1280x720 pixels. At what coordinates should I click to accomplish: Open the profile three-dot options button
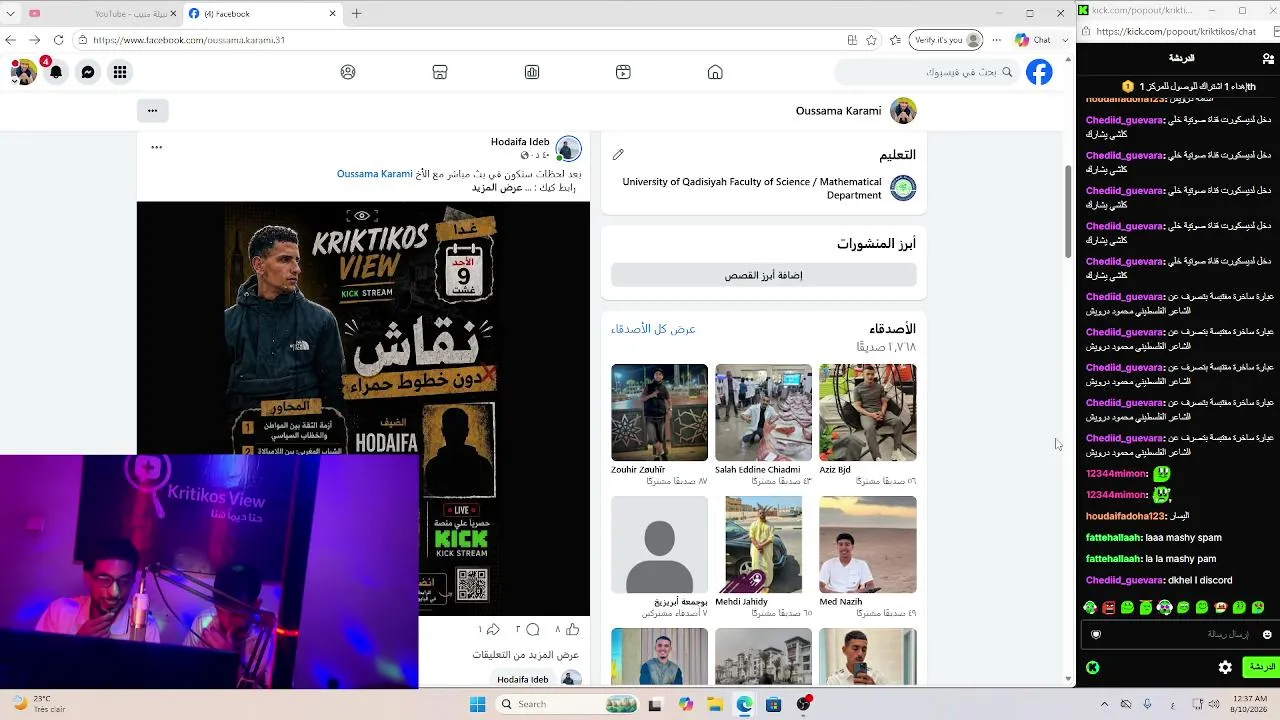(x=152, y=110)
